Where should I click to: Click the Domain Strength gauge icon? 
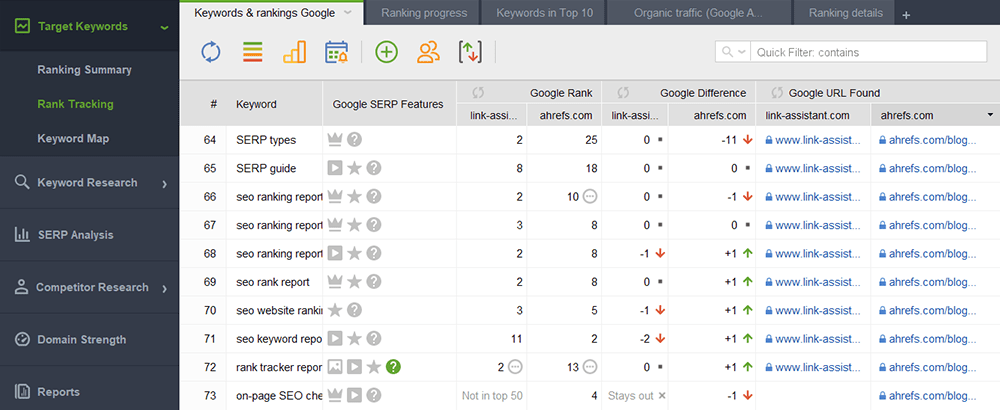pos(22,339)
